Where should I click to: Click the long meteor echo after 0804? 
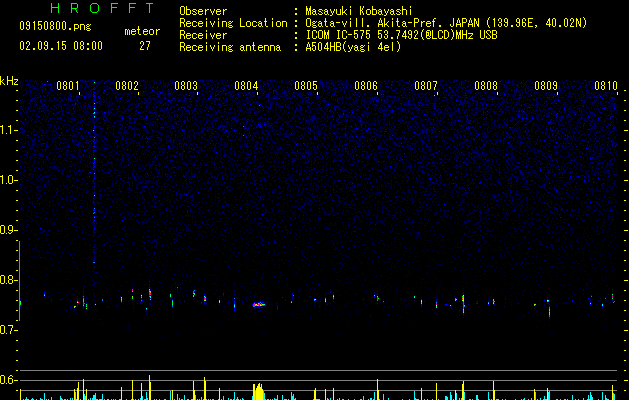[259, 305]
